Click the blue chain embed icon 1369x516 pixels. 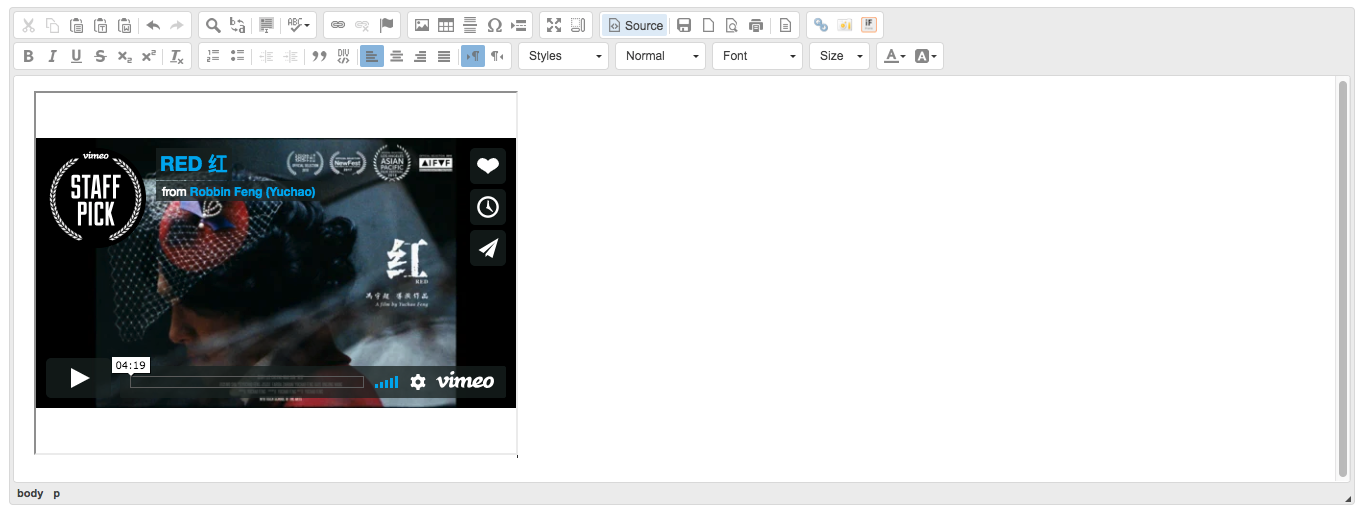click(821, 25)
